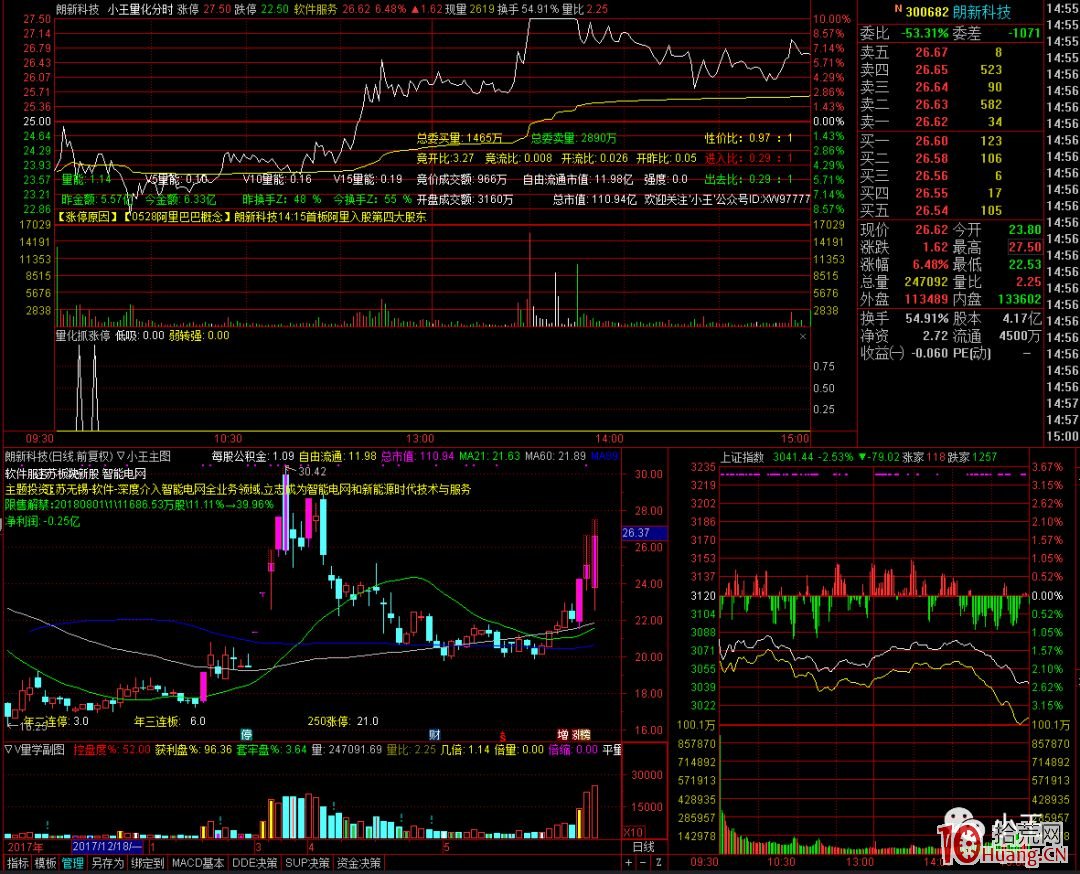This screenshot has width=1080, height=874.
Task: Click the 30.42 high price label on the K-line
Action: pos(312,472)
